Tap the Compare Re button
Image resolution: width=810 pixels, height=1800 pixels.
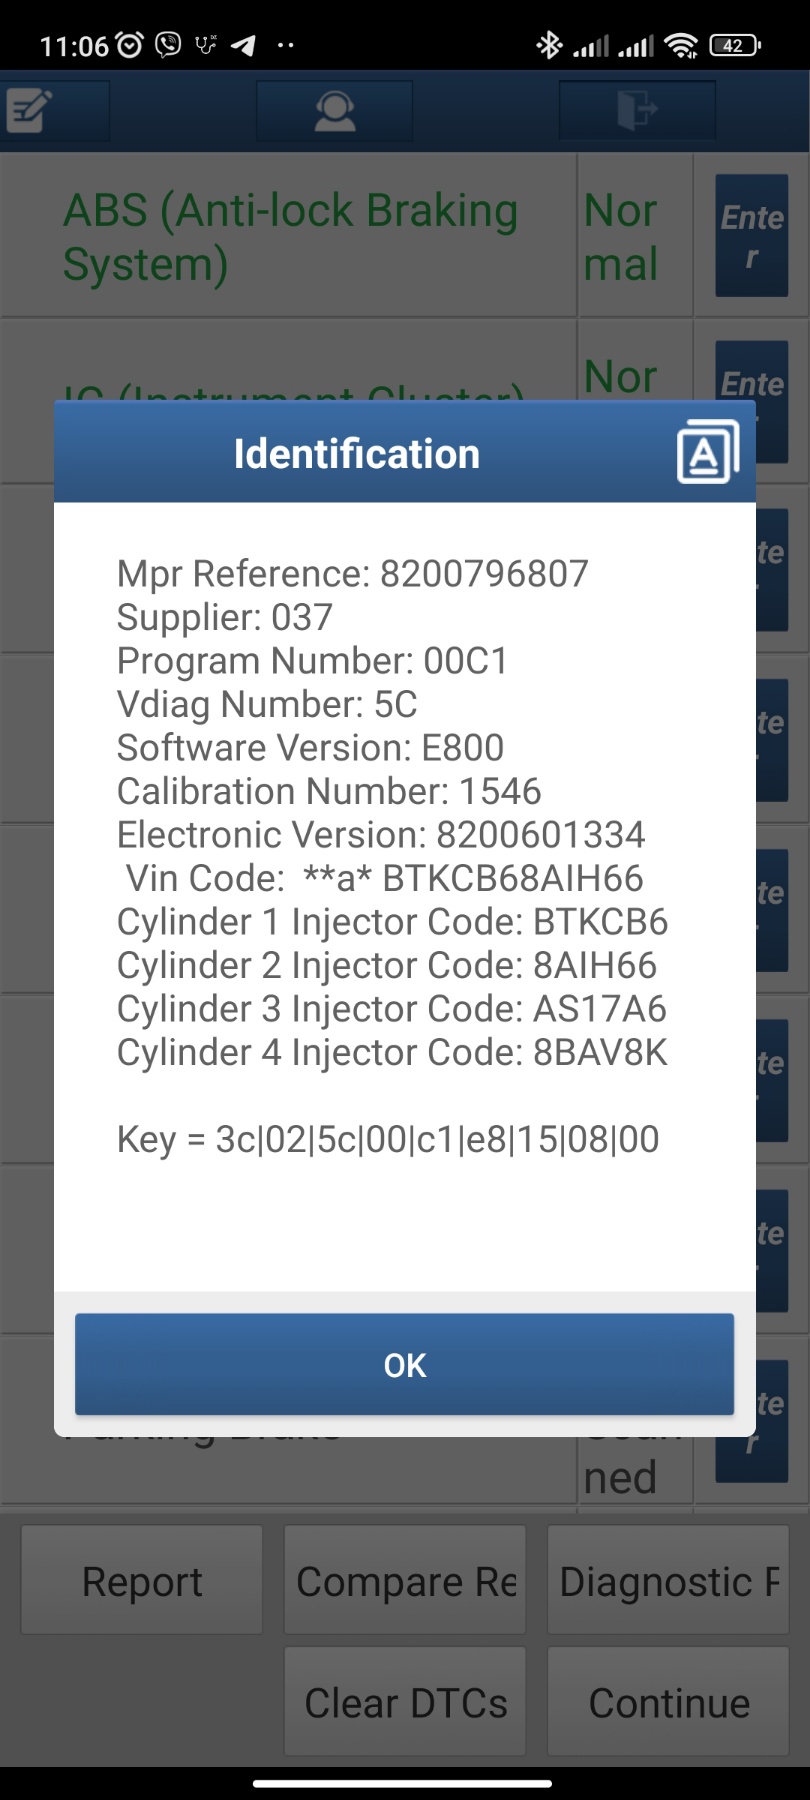[405, 1582]
